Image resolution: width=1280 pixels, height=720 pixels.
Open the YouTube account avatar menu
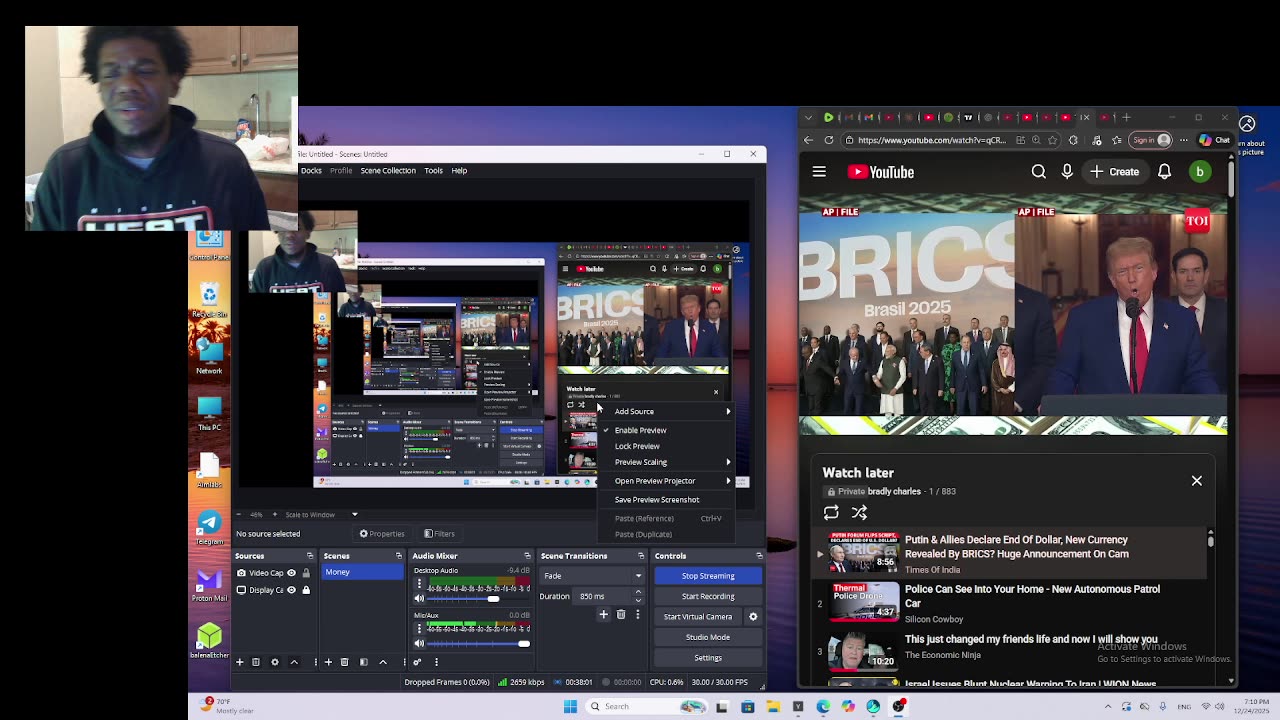pos(1199,172)
